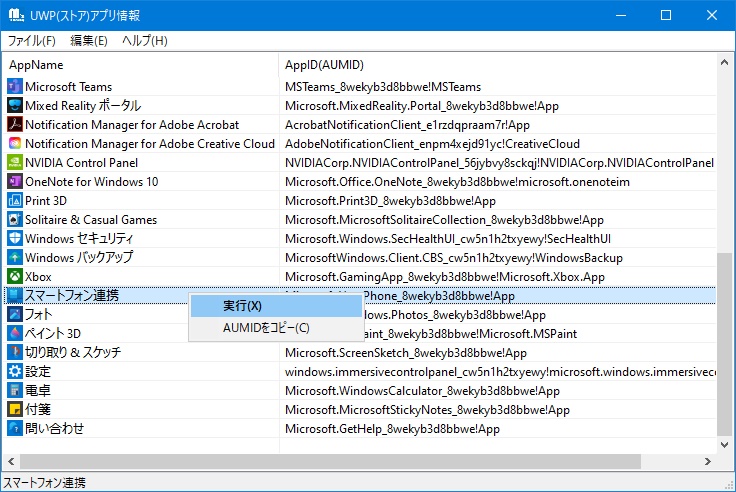Click the vertical scrollbar up arrow
Viewport: 736px width, 492px height.
(x=724, y=62)
